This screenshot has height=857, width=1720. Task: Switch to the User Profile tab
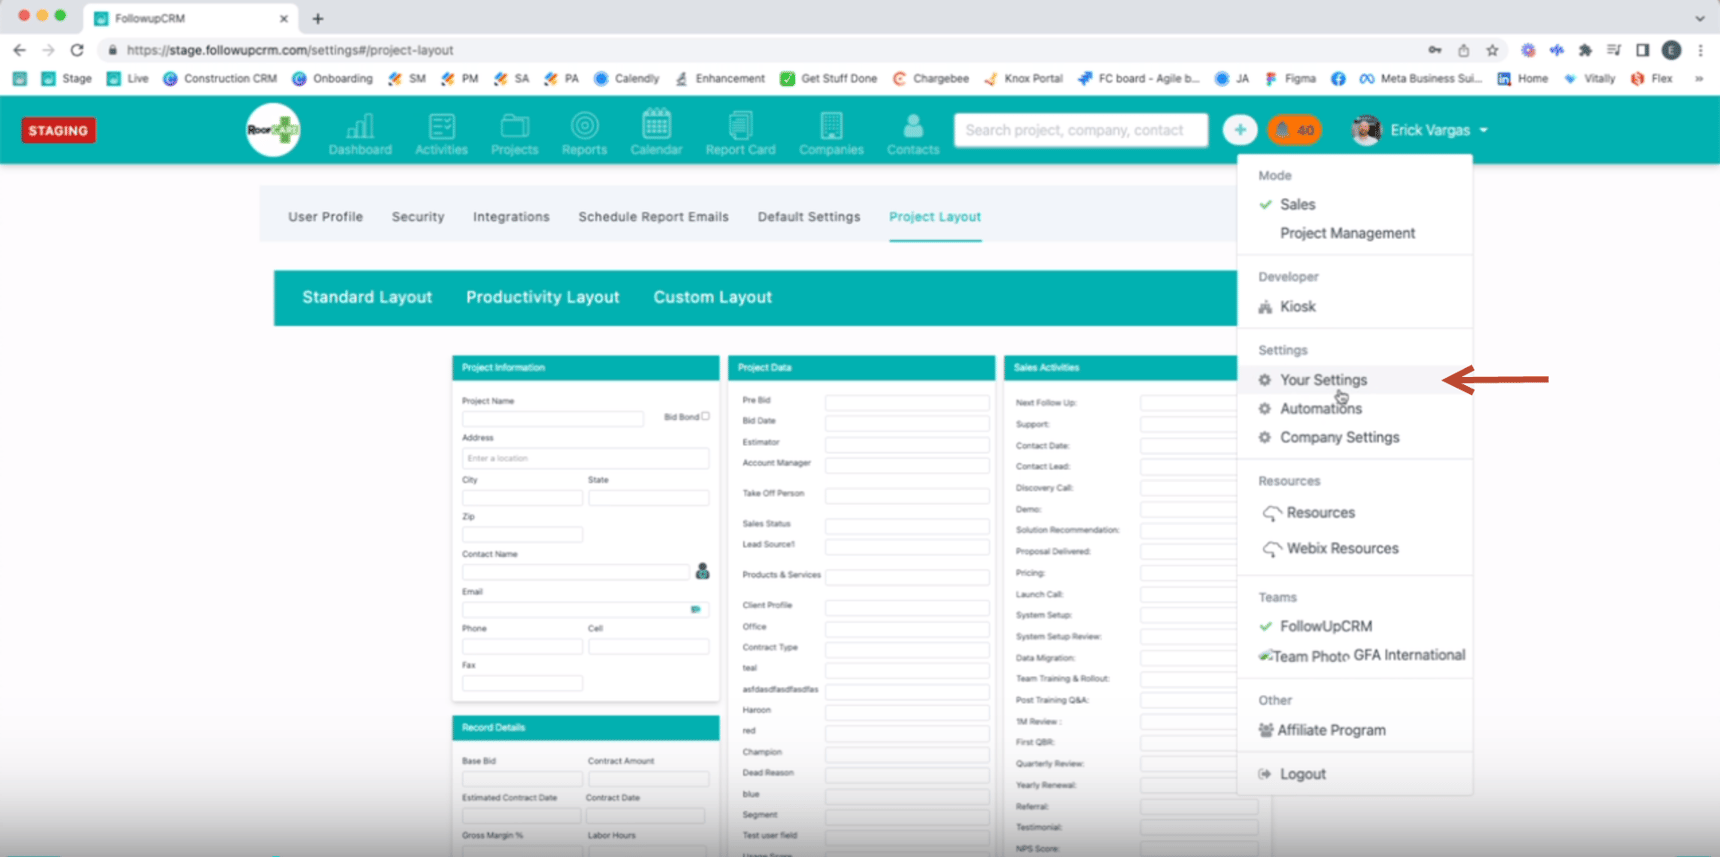[x=325, y=216]
